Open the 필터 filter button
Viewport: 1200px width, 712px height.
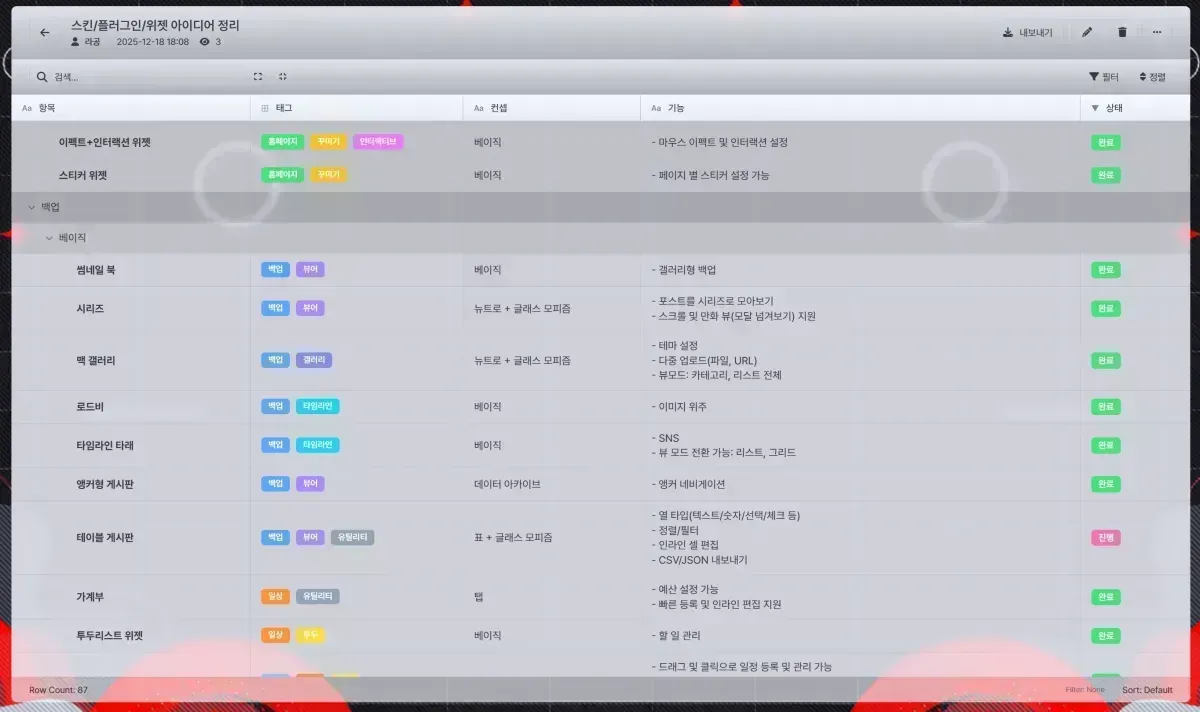[1104, 77]
